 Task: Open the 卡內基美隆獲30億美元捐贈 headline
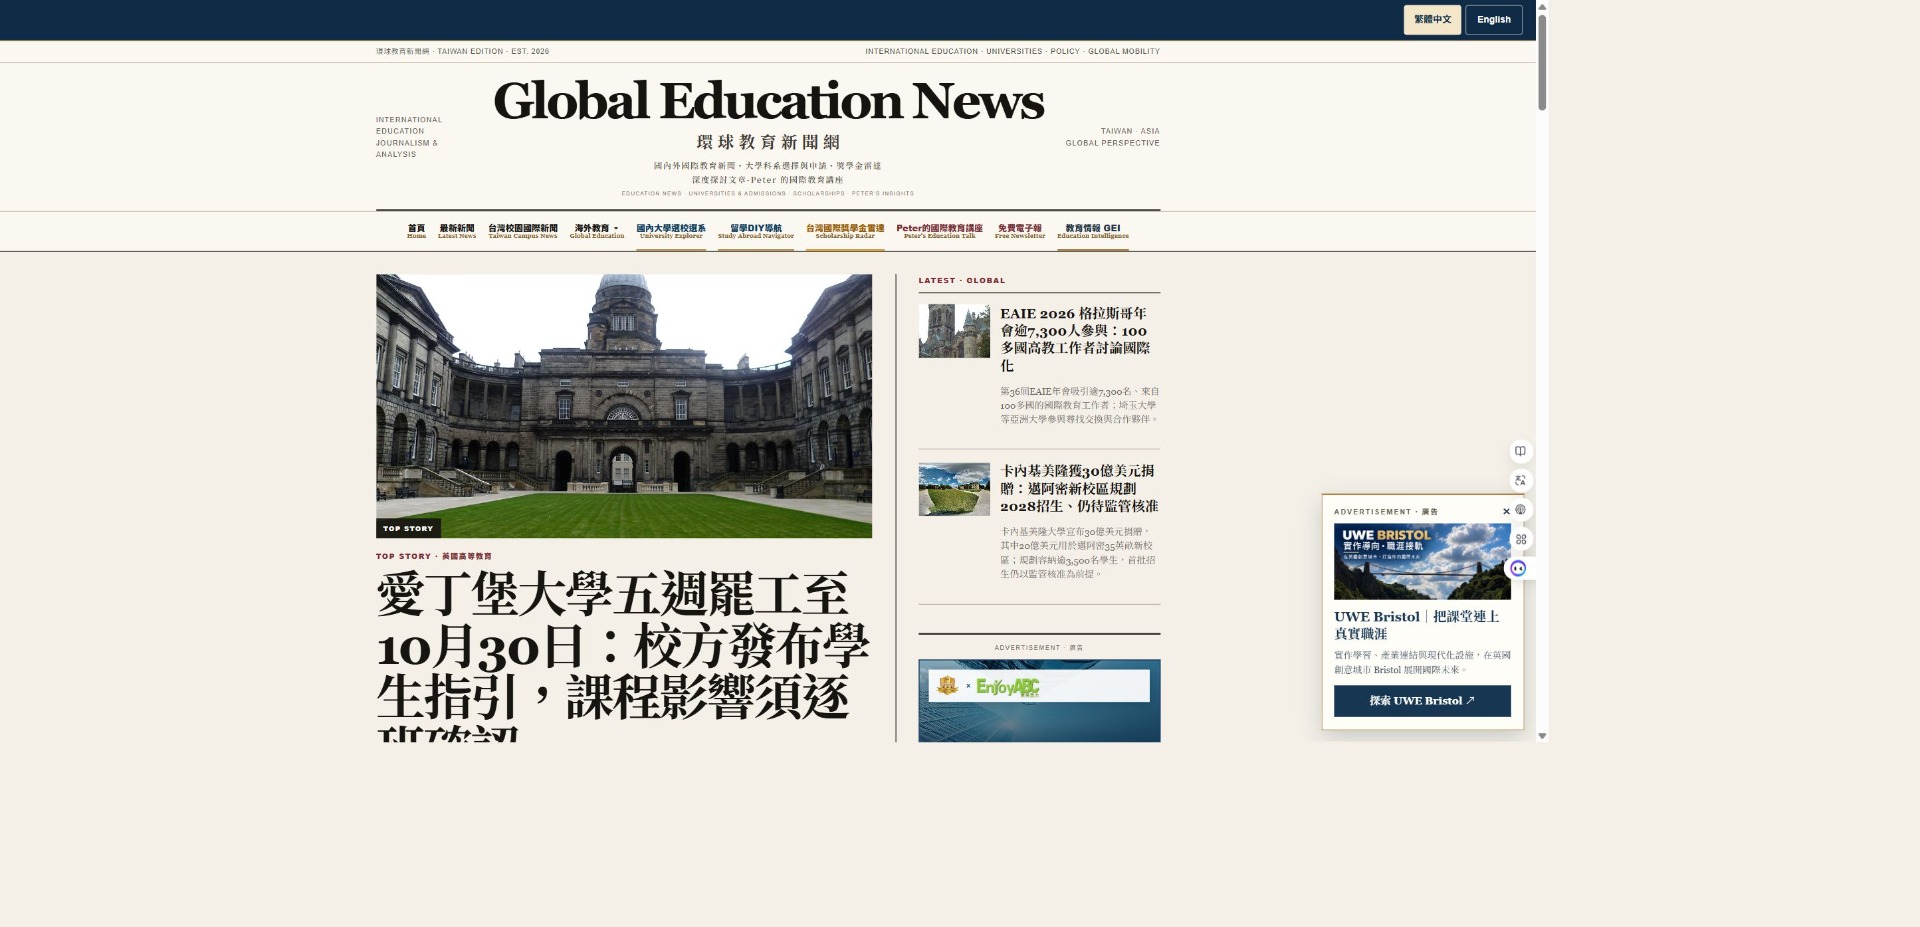click(1079, 488)
